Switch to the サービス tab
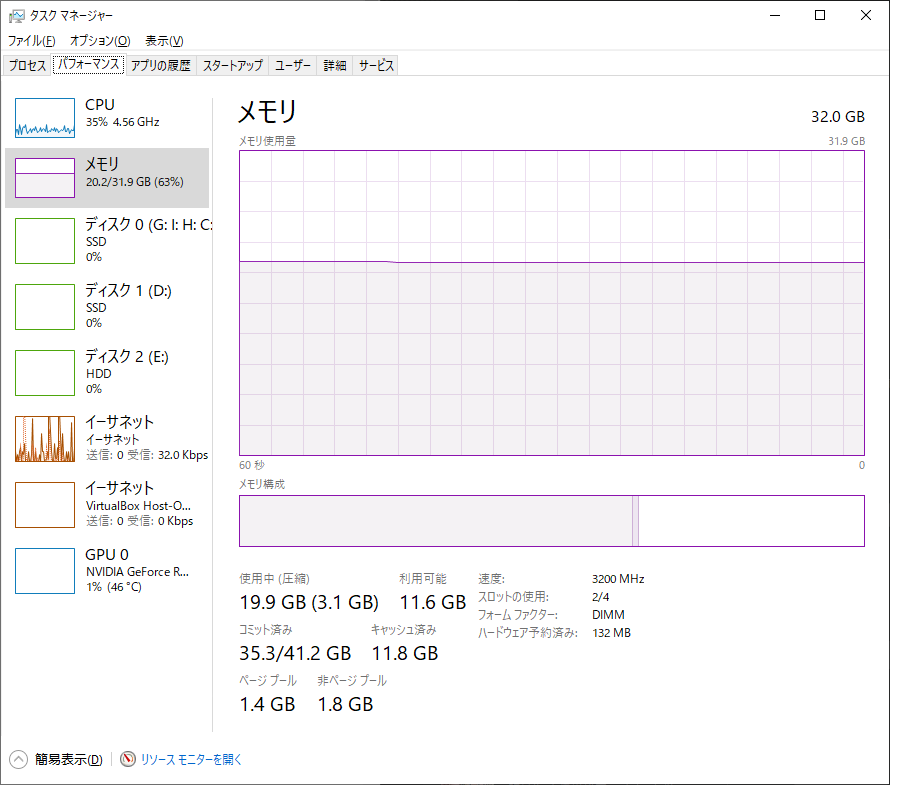 (x=376, y=66)
